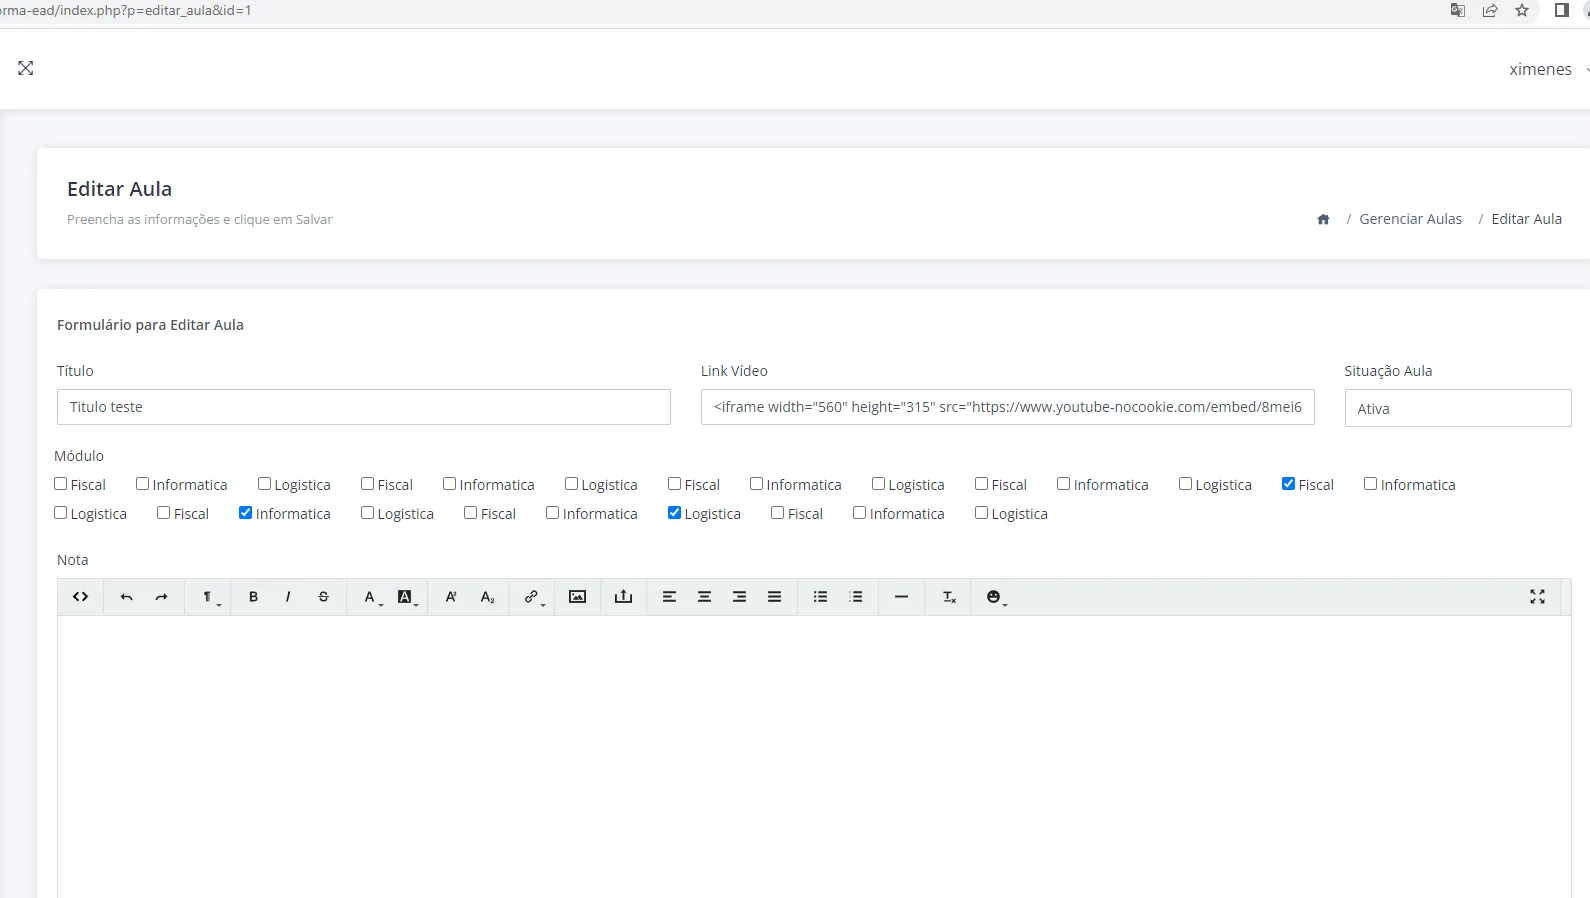Undo the last edit
Image resolution: width=1590 pixels, height=898 pixels.
tap(126, 597)
